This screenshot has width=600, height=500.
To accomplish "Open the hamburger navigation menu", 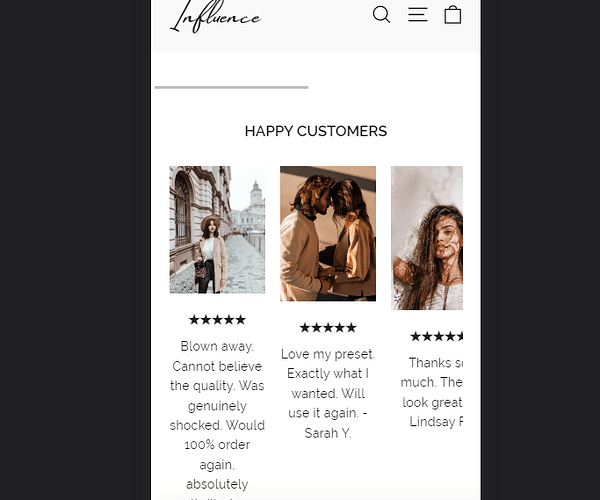I will (x=417, y=15).
